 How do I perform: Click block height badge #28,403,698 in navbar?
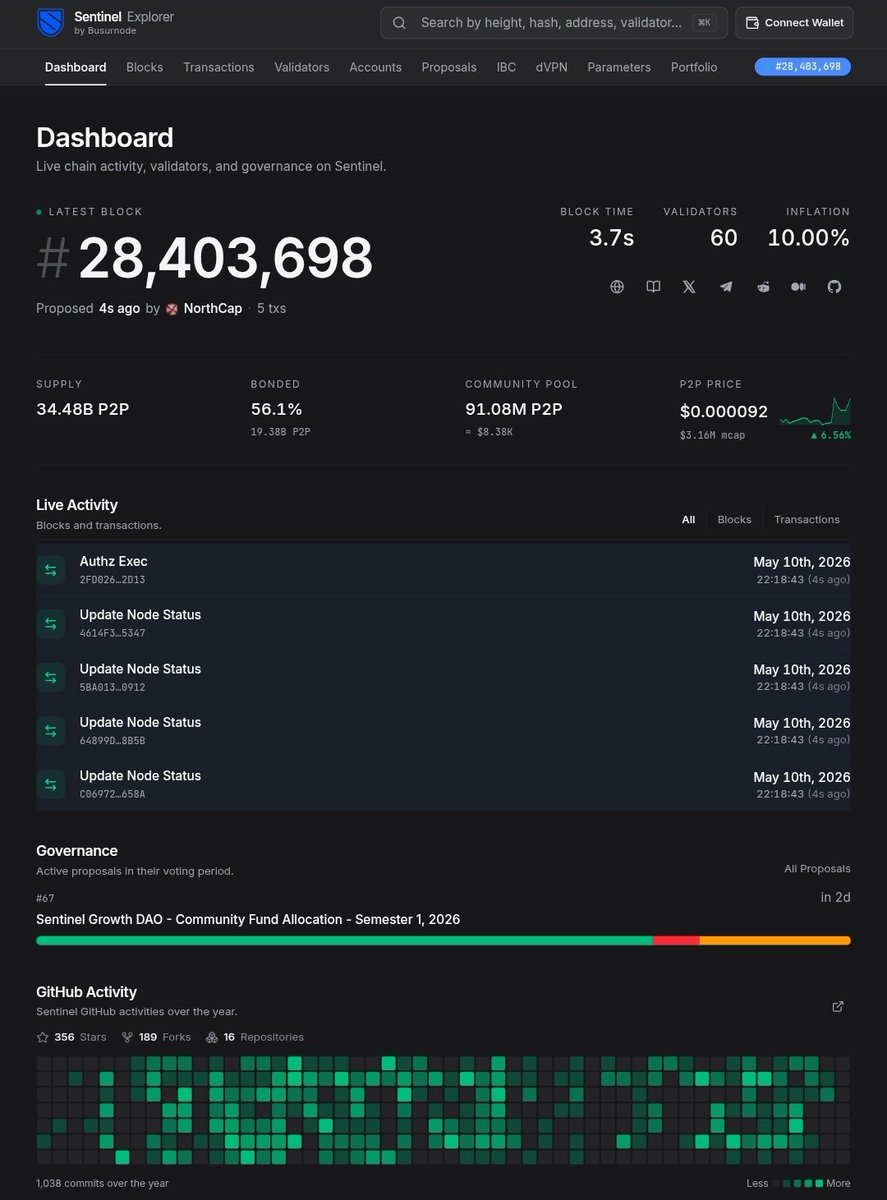(803, 67)
